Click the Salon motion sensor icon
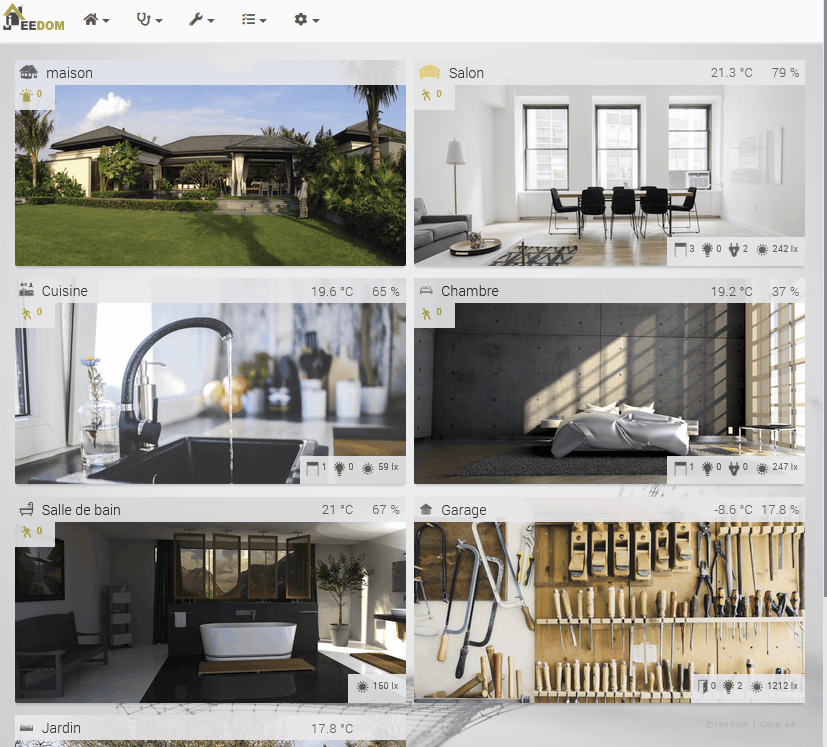Screen dimensions: 827x747 pyautogui.click(x=426, y=95)
